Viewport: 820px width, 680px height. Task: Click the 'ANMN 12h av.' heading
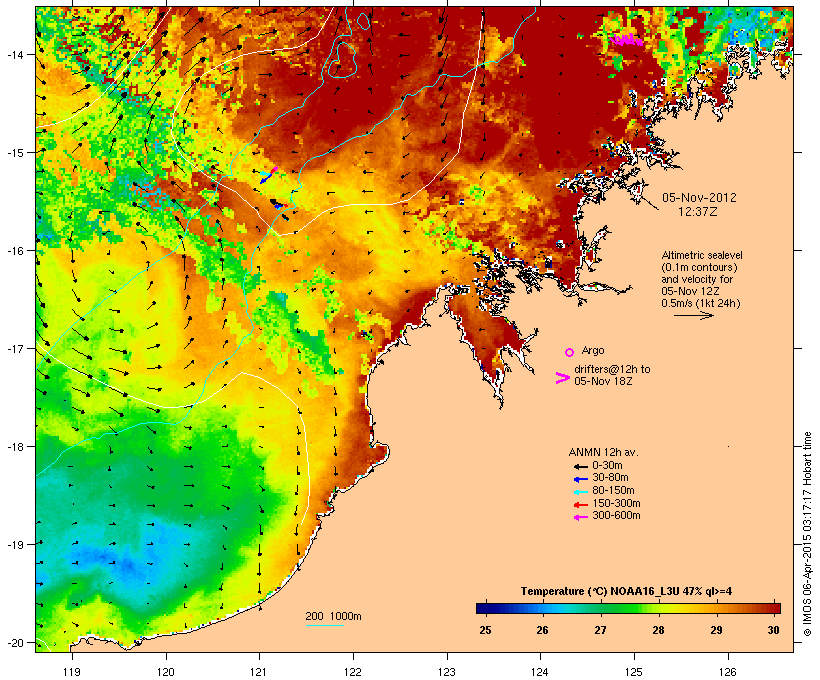603,452
